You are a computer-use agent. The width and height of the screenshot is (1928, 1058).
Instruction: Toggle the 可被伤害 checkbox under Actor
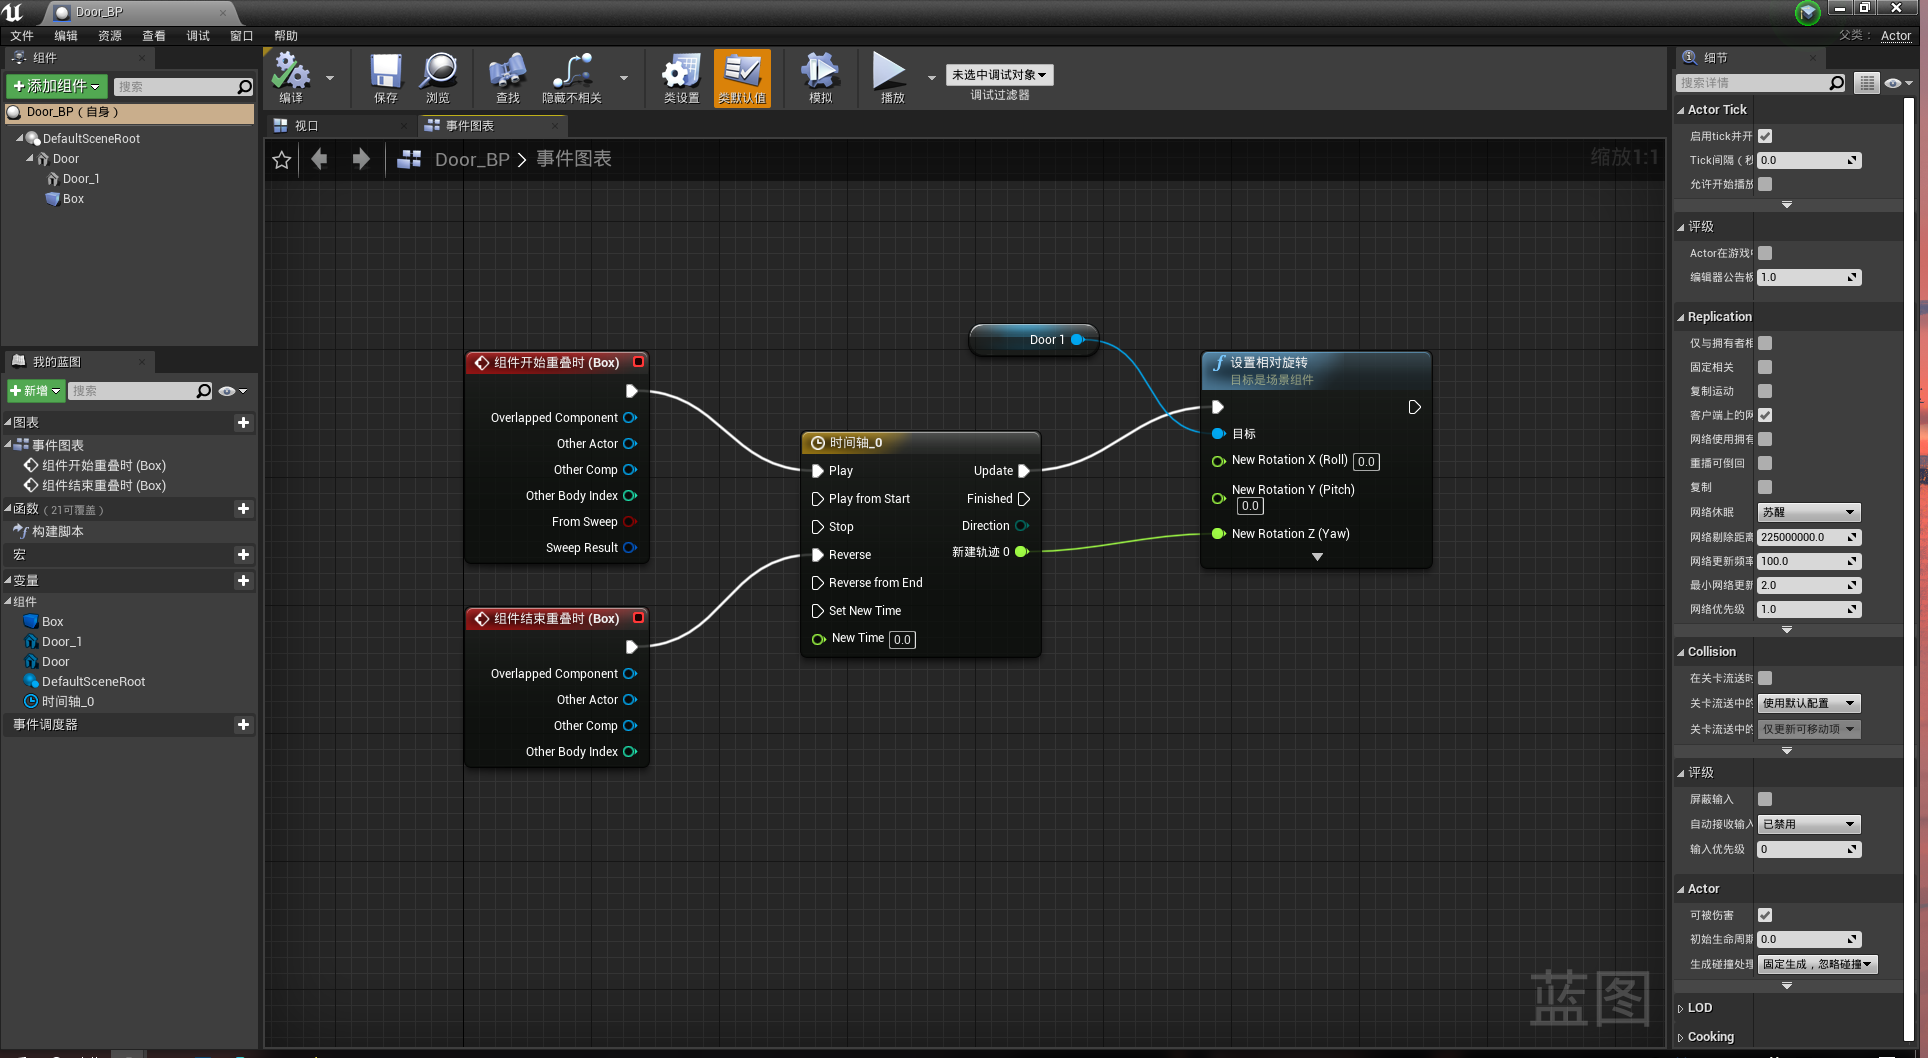pos(1765,915)
